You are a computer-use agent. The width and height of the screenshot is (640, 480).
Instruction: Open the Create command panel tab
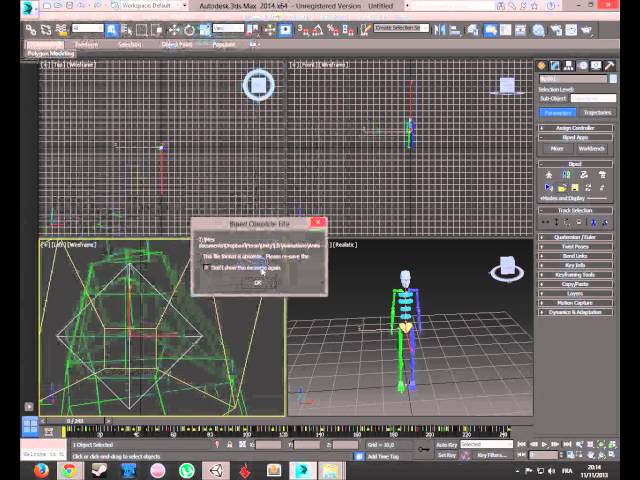tap(542, 66)
